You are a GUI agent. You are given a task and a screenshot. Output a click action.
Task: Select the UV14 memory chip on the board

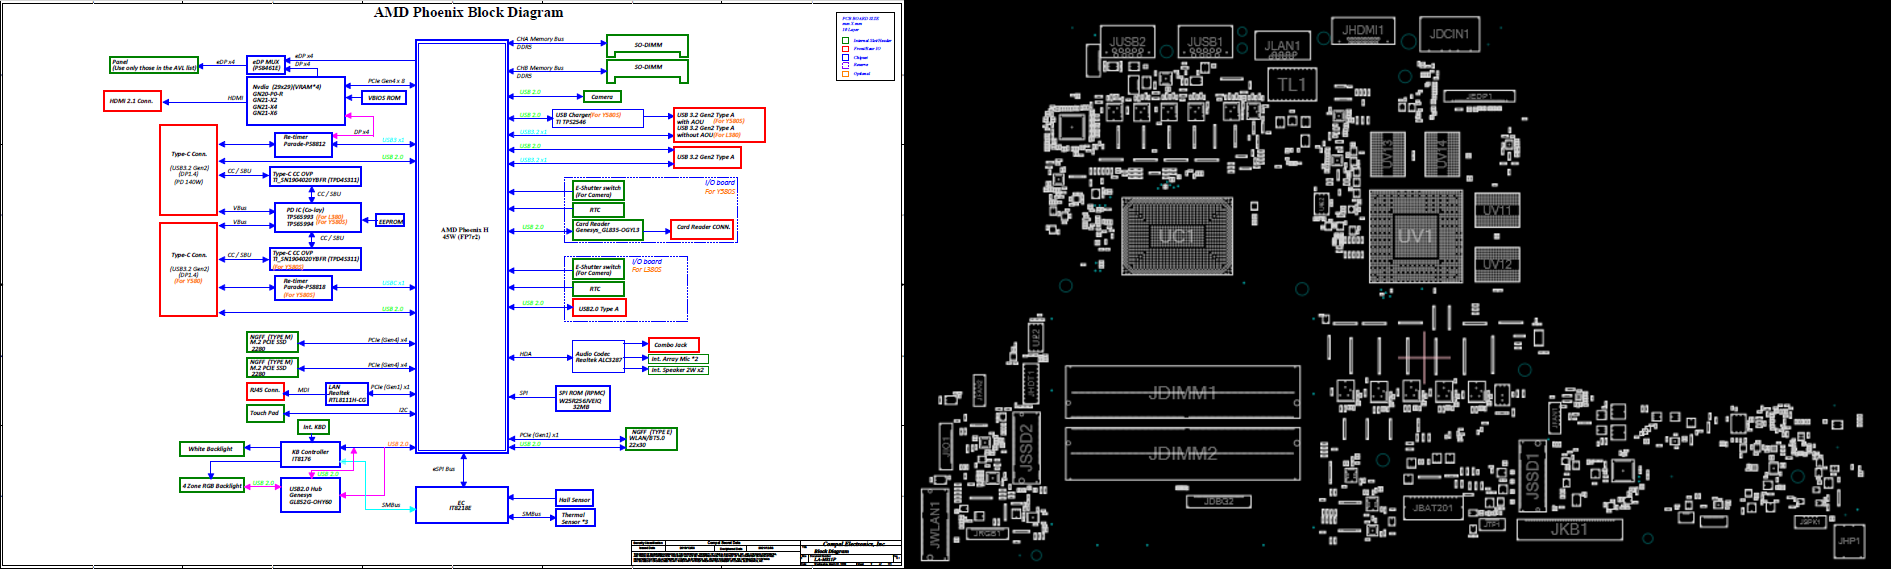(x=1443, y=155)
